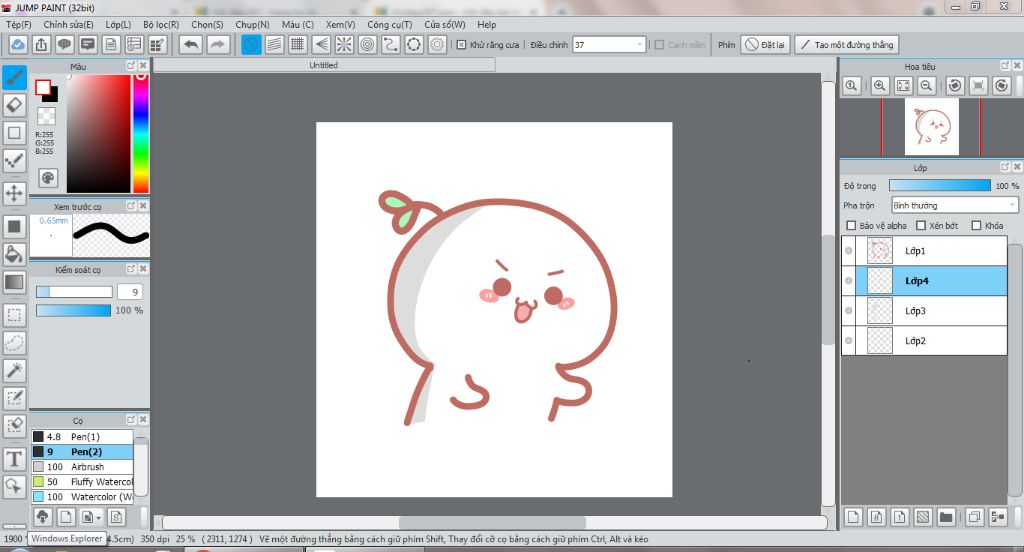1024x552 pixels.
Task: Select the Brush tool in left toolbar
Action: (x=14, y=77)
